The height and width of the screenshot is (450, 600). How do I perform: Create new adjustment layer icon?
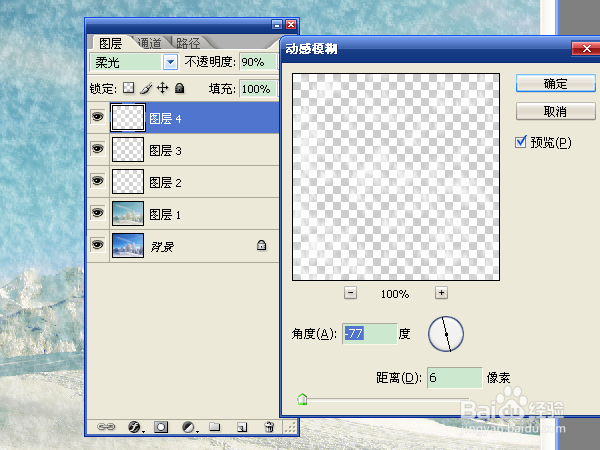coord(189,427)
